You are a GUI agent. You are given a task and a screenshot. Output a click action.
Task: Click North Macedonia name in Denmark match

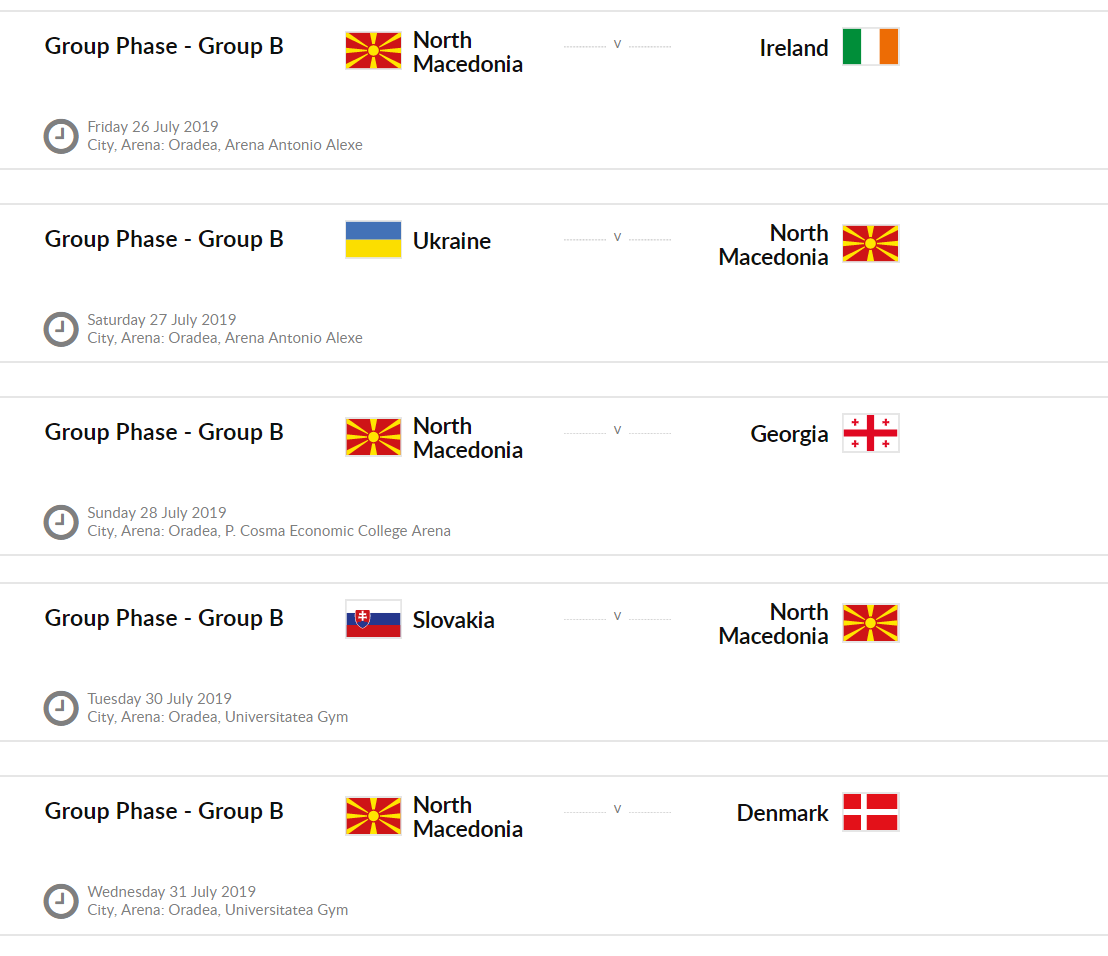click(x=467, y=817)
